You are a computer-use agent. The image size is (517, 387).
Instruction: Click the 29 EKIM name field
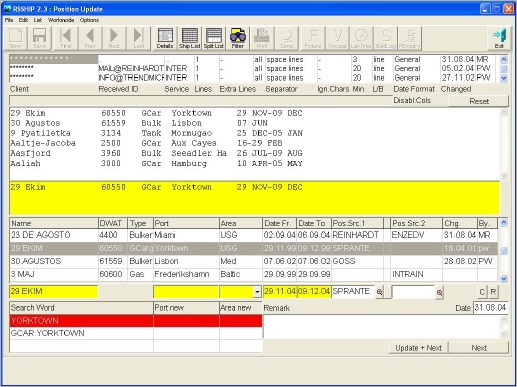pos(54,291)
